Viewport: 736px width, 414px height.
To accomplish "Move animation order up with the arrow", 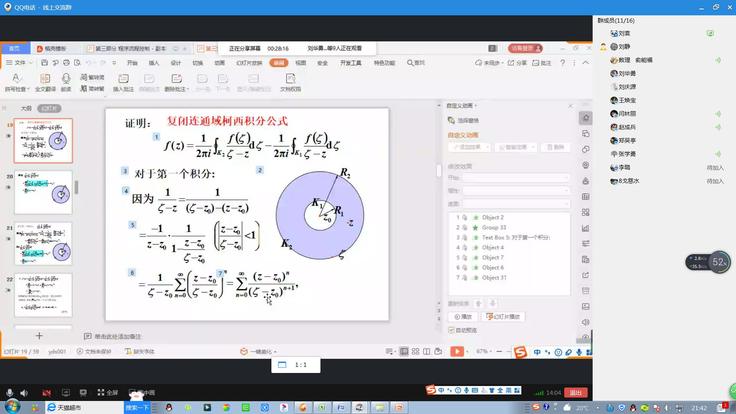I will click(x=480, y=302).
